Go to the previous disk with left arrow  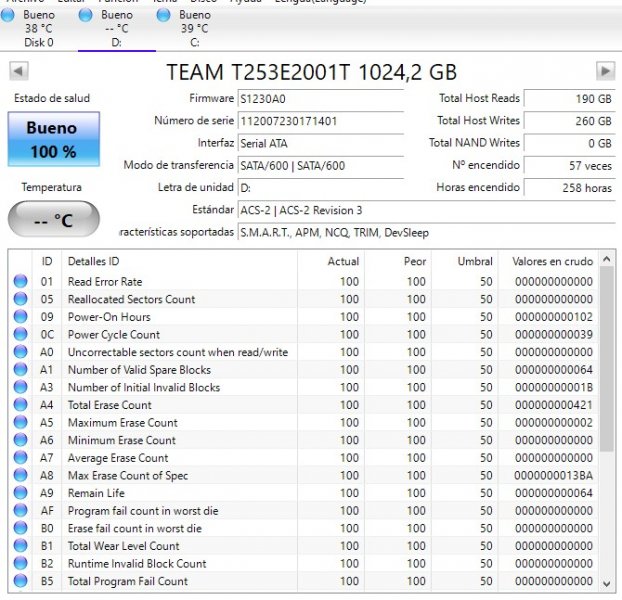tap(18, 71)
